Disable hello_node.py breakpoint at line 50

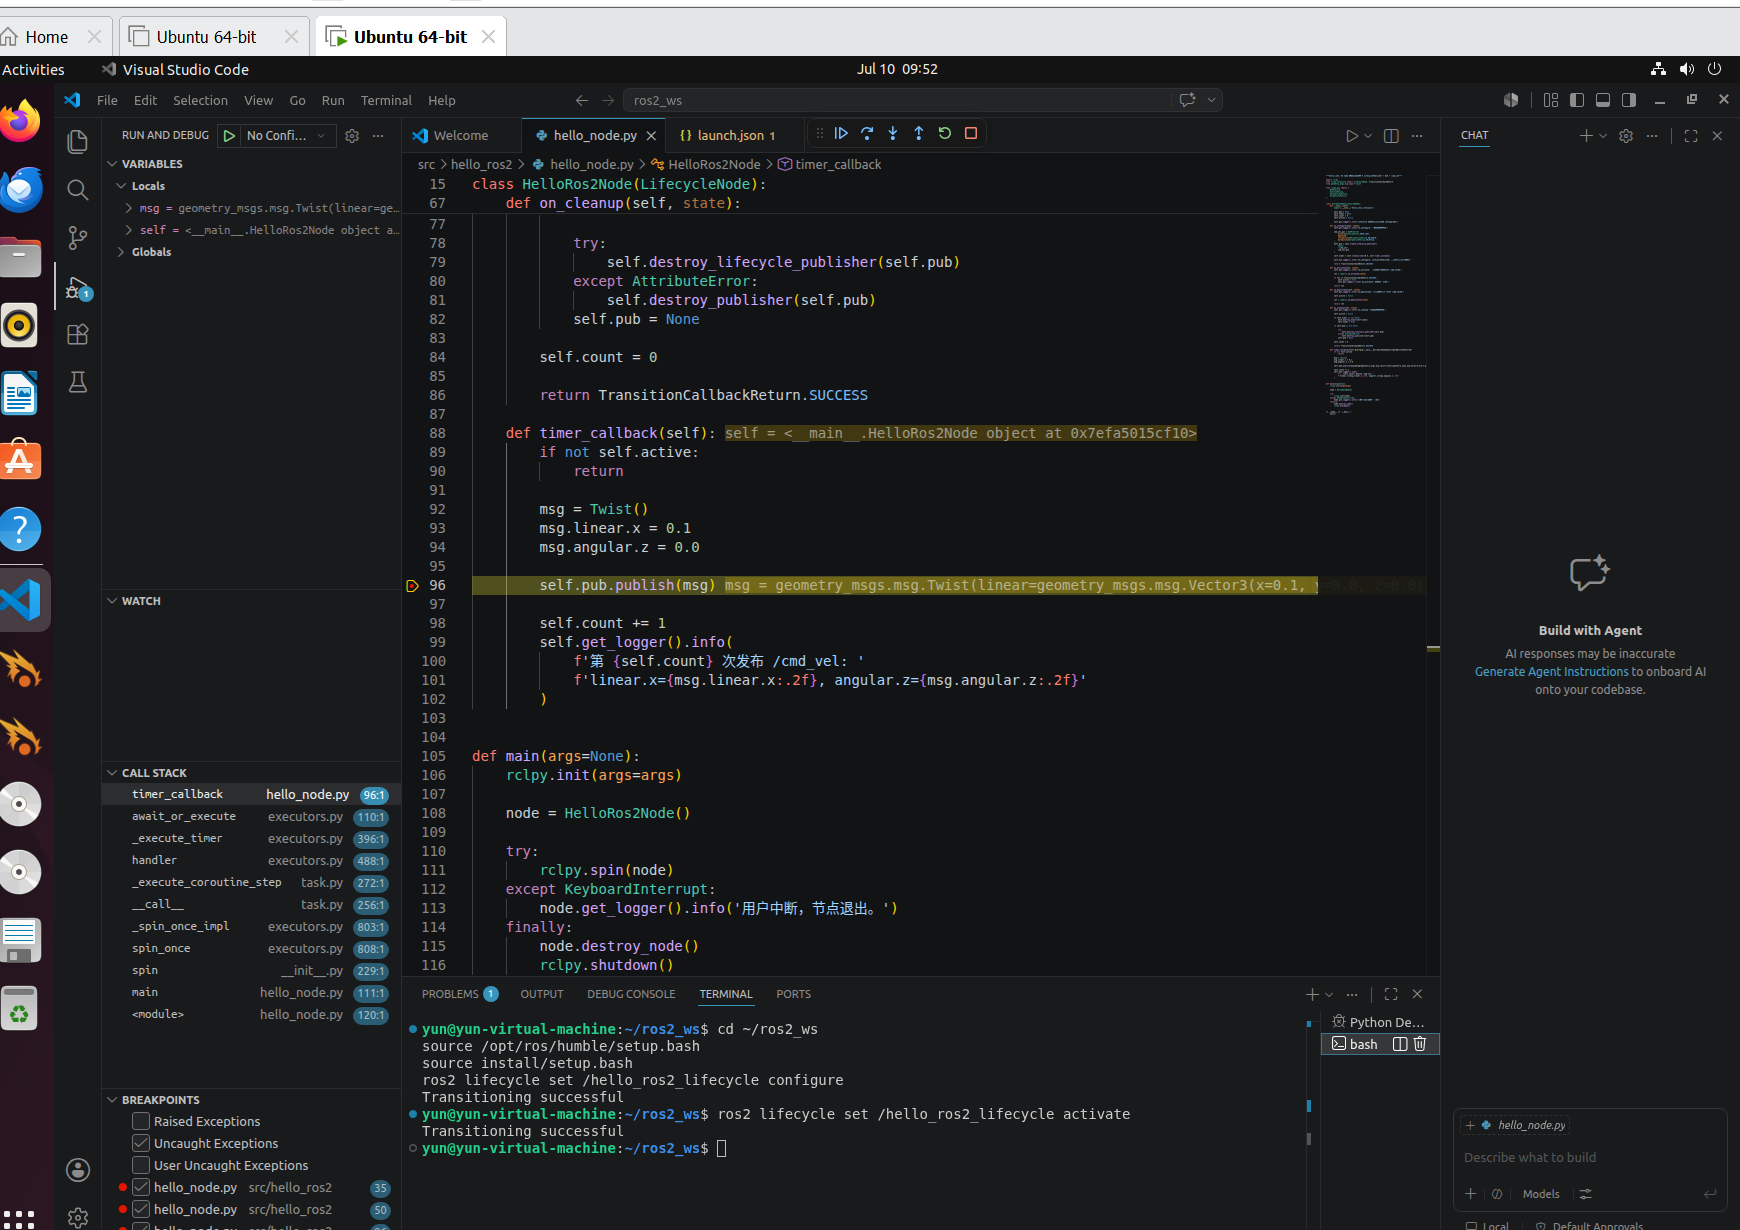coord(141,1209)
